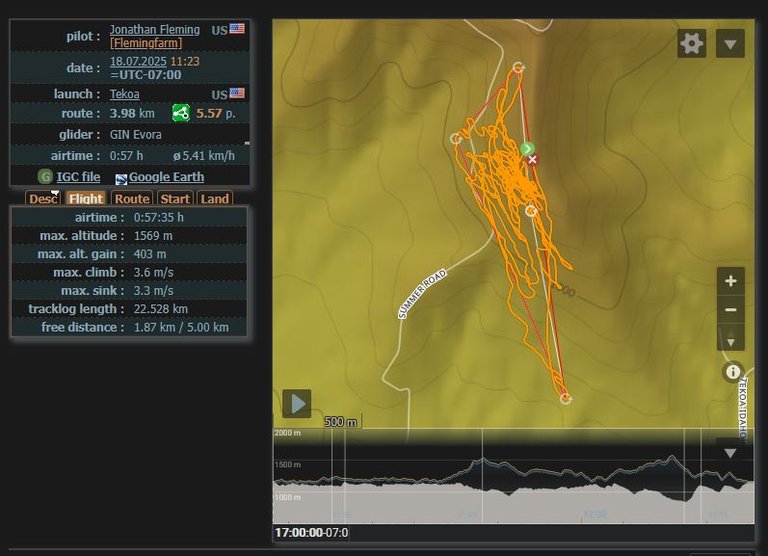Viewport: 768px width, 556px height.
Task: Click the date 18.07.2025 link
Action: [138, 62]
